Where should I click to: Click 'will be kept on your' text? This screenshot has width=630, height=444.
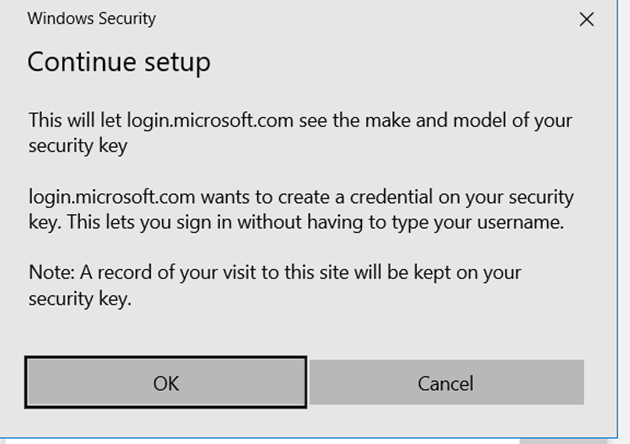coord(441,272)
